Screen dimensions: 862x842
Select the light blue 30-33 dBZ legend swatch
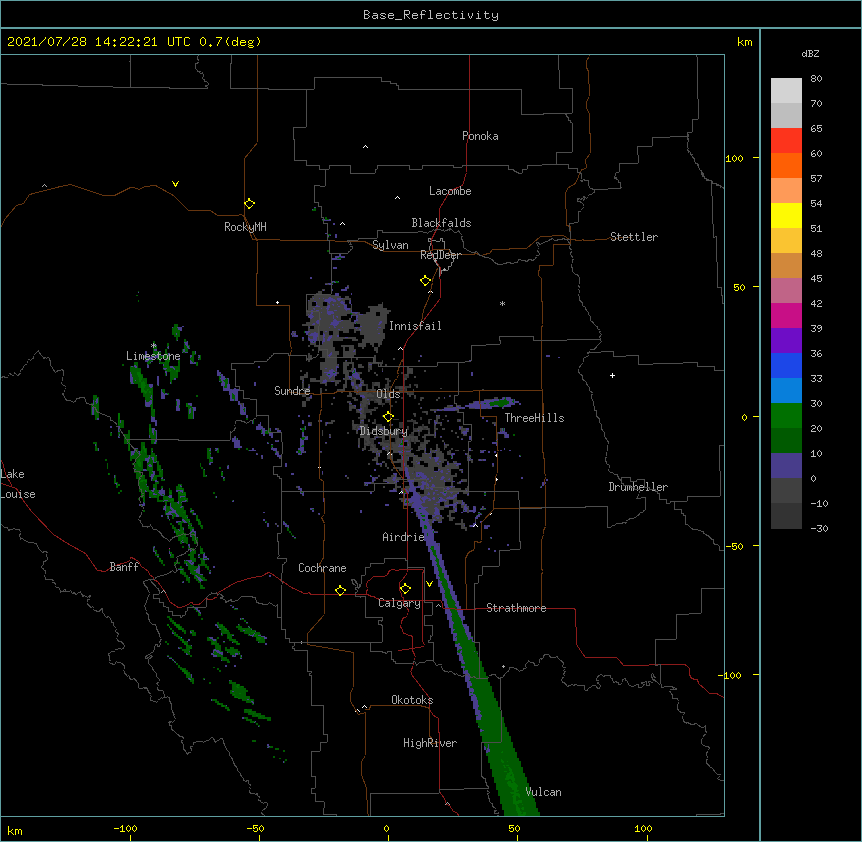coord(786,391)
